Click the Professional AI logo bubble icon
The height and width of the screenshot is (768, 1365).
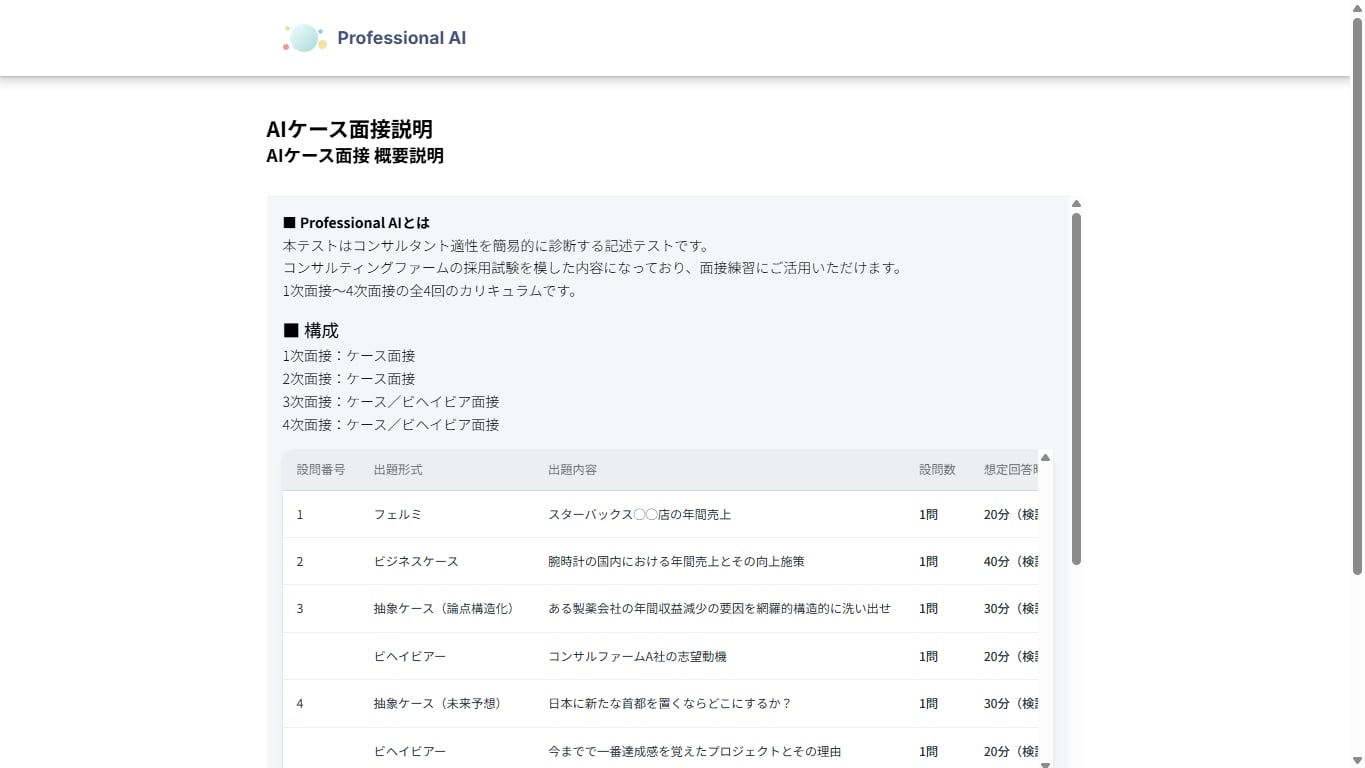pos(305,38)
